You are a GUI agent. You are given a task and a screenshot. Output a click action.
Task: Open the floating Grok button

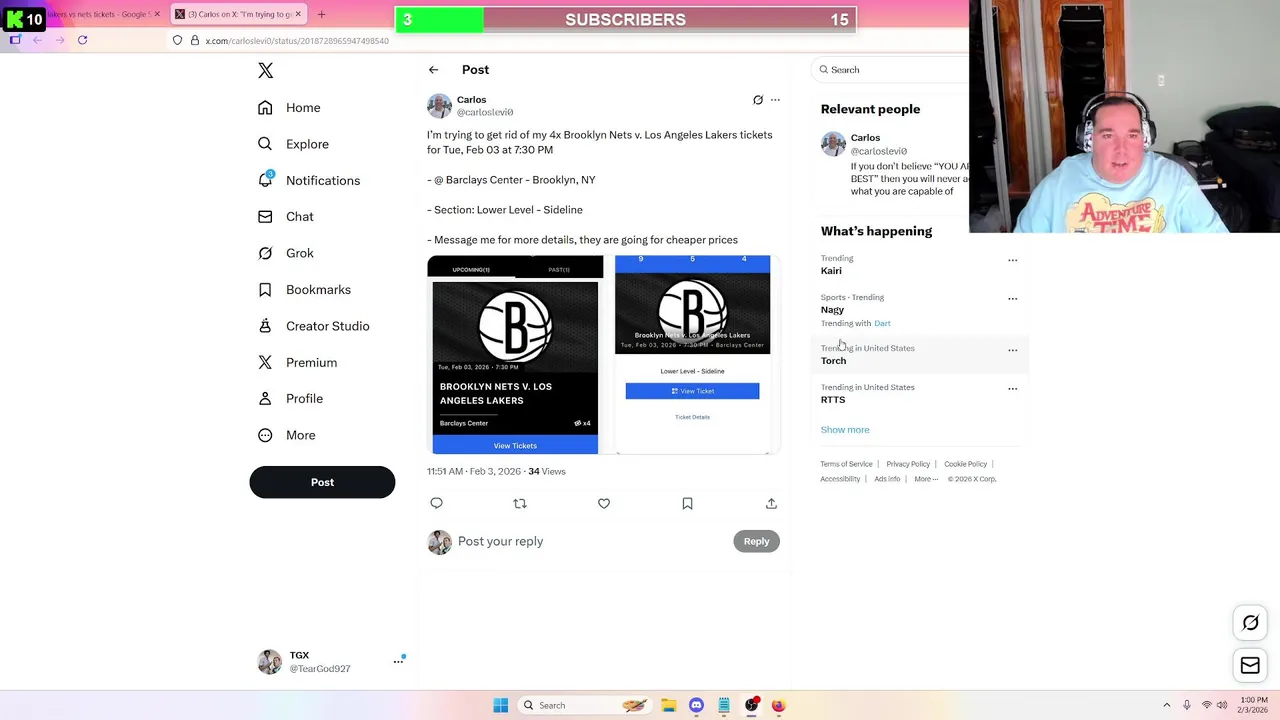(1250, 624)
